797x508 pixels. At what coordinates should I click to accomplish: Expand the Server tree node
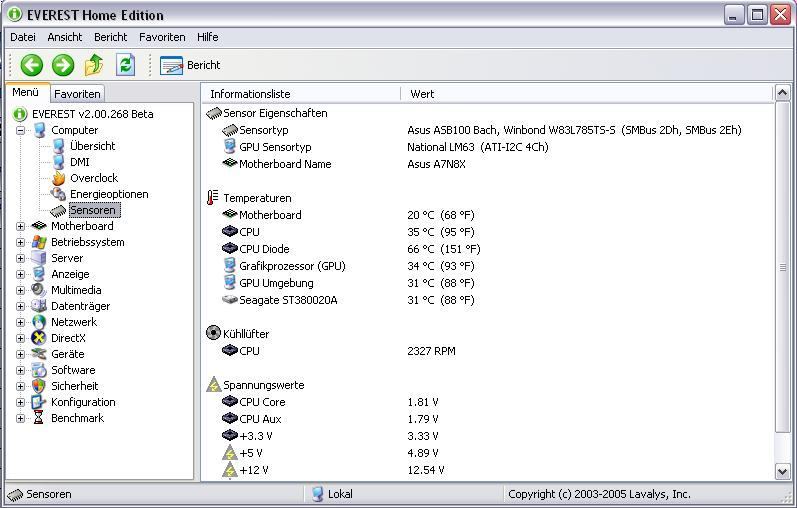click(20, 258)
